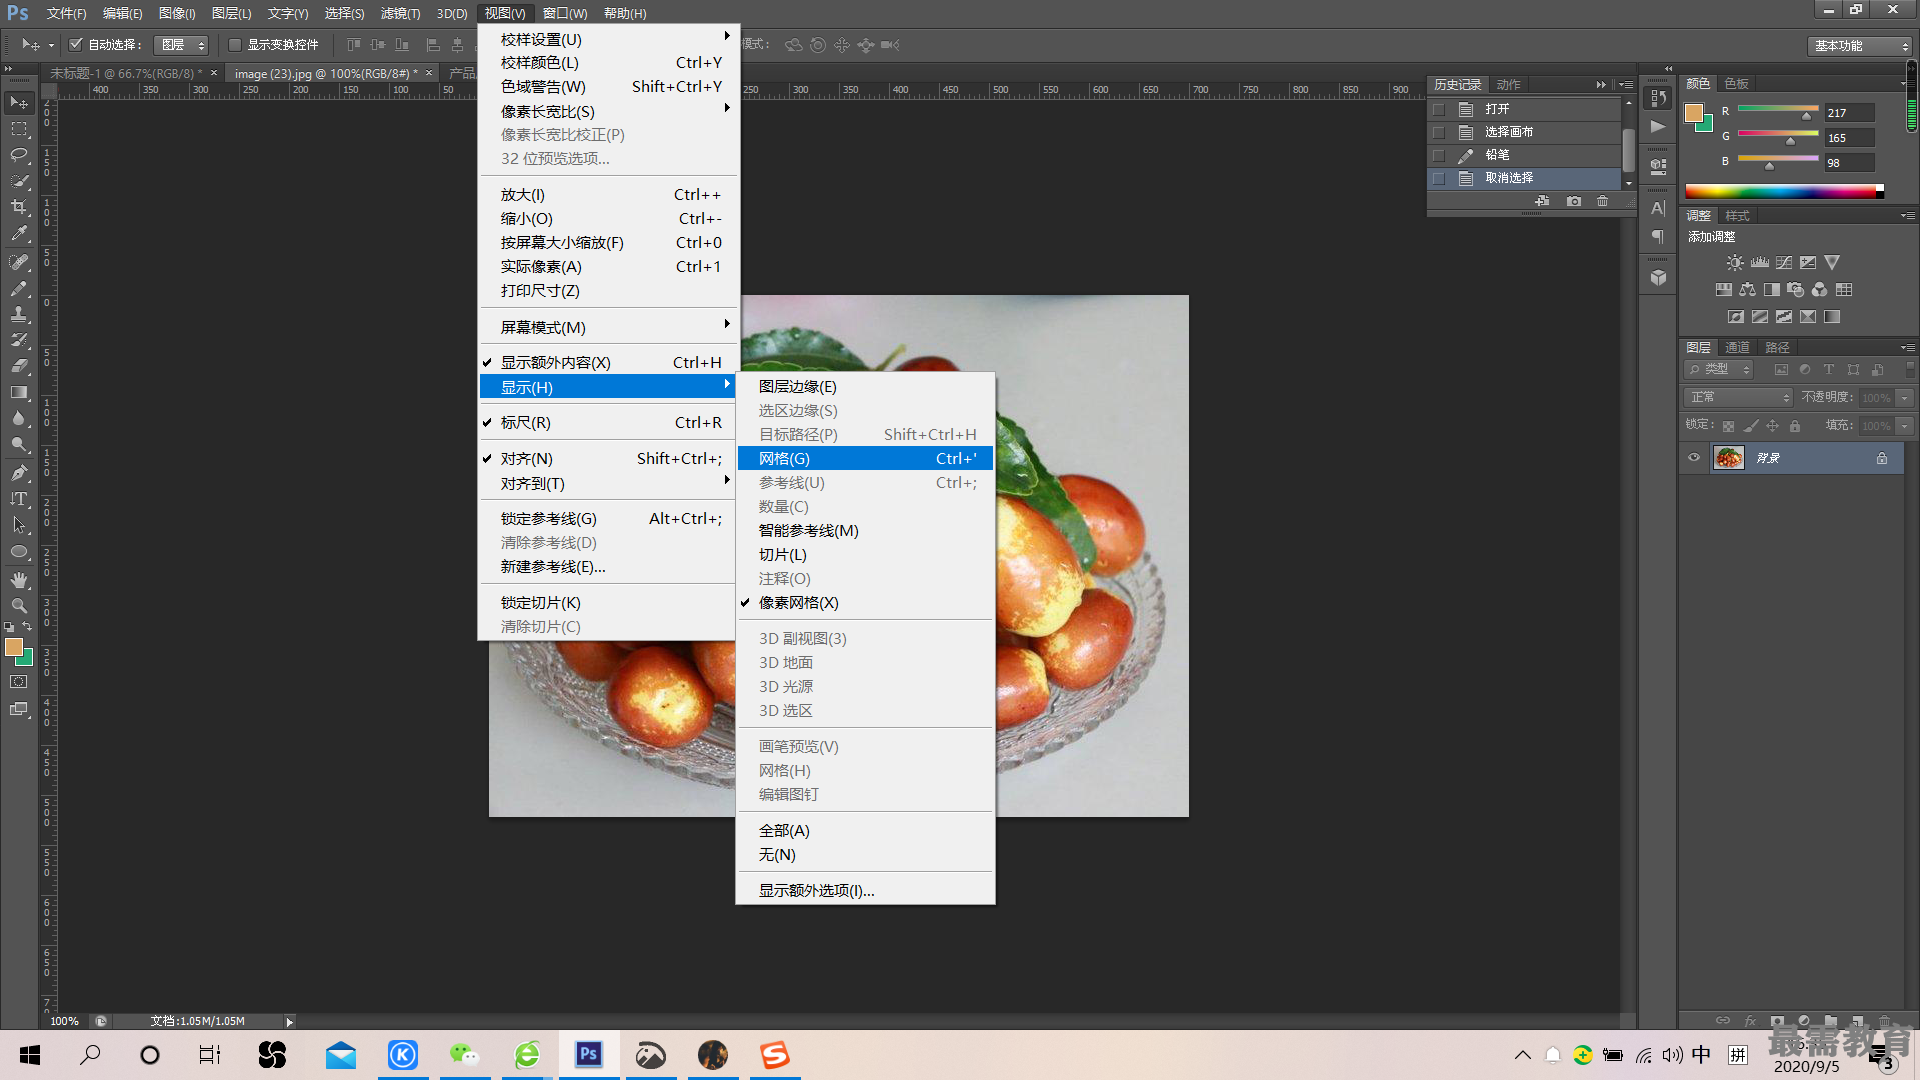Image resolution: width=1920 pixels, height=1080 pixels.
Task: Expand Screen Mode submenu
Action: [x=608, y=328]
